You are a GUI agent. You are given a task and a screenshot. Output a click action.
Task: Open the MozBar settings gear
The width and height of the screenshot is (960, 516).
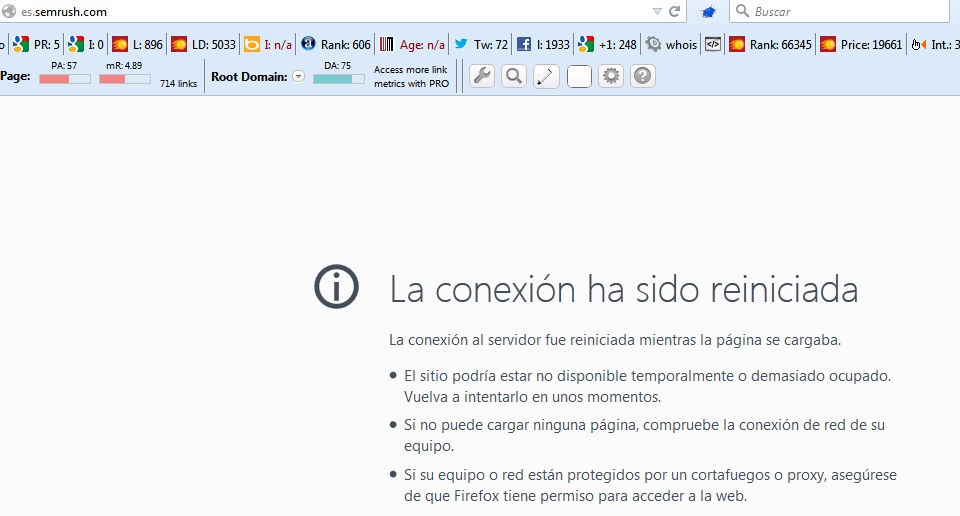pyautogui.click(x=611, y=76)
